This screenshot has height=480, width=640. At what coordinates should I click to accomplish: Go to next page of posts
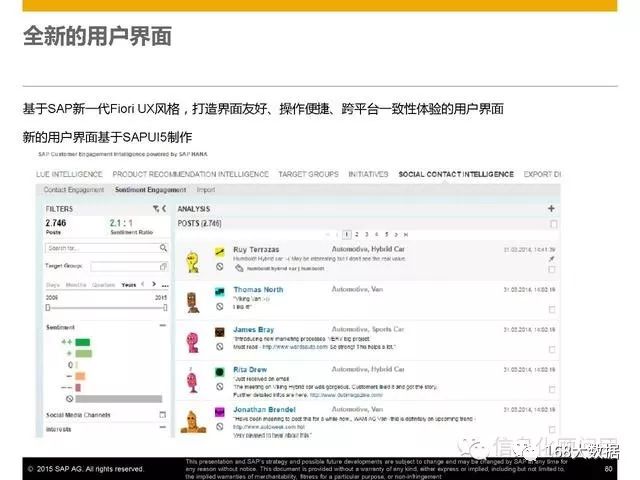(x=396, y=234)
